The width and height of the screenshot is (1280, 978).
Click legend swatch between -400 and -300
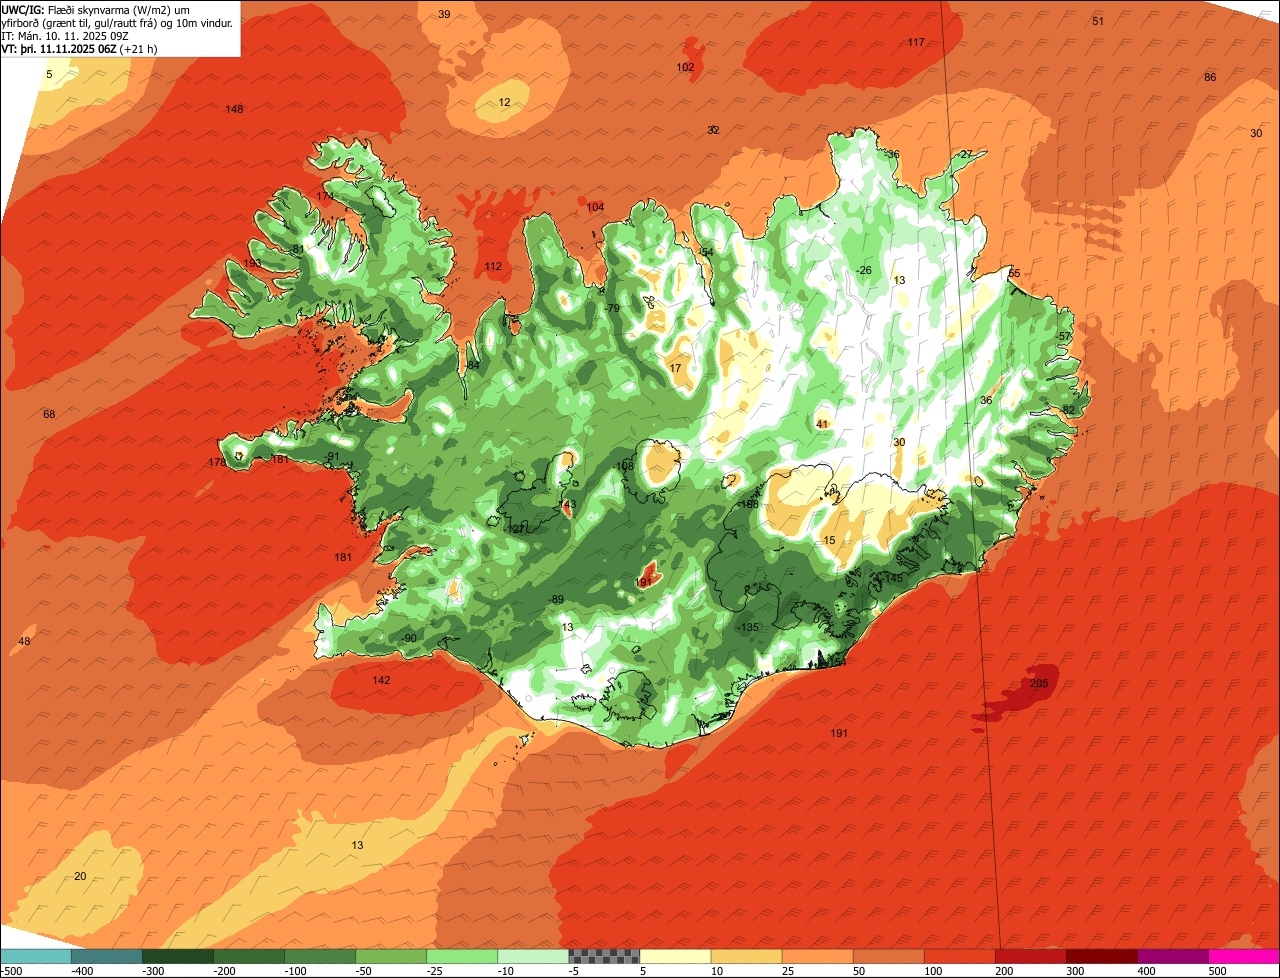point(107,956)
